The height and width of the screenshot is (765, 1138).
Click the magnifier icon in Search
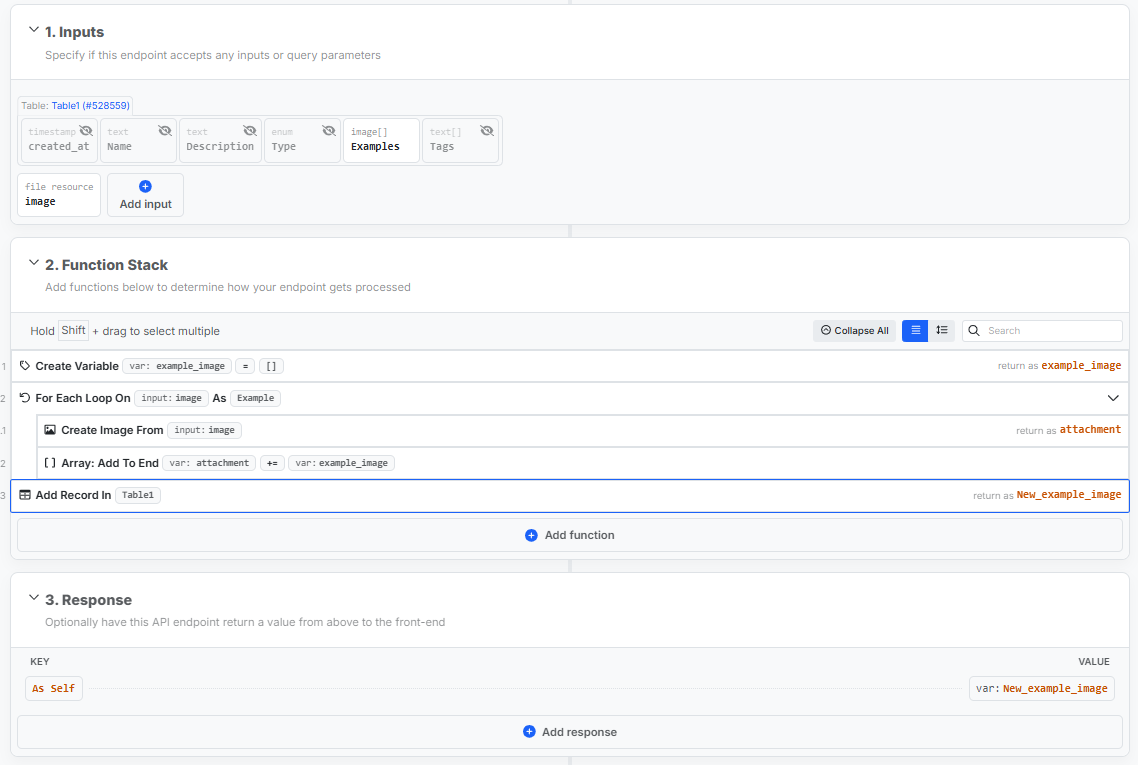coord(974,330)
